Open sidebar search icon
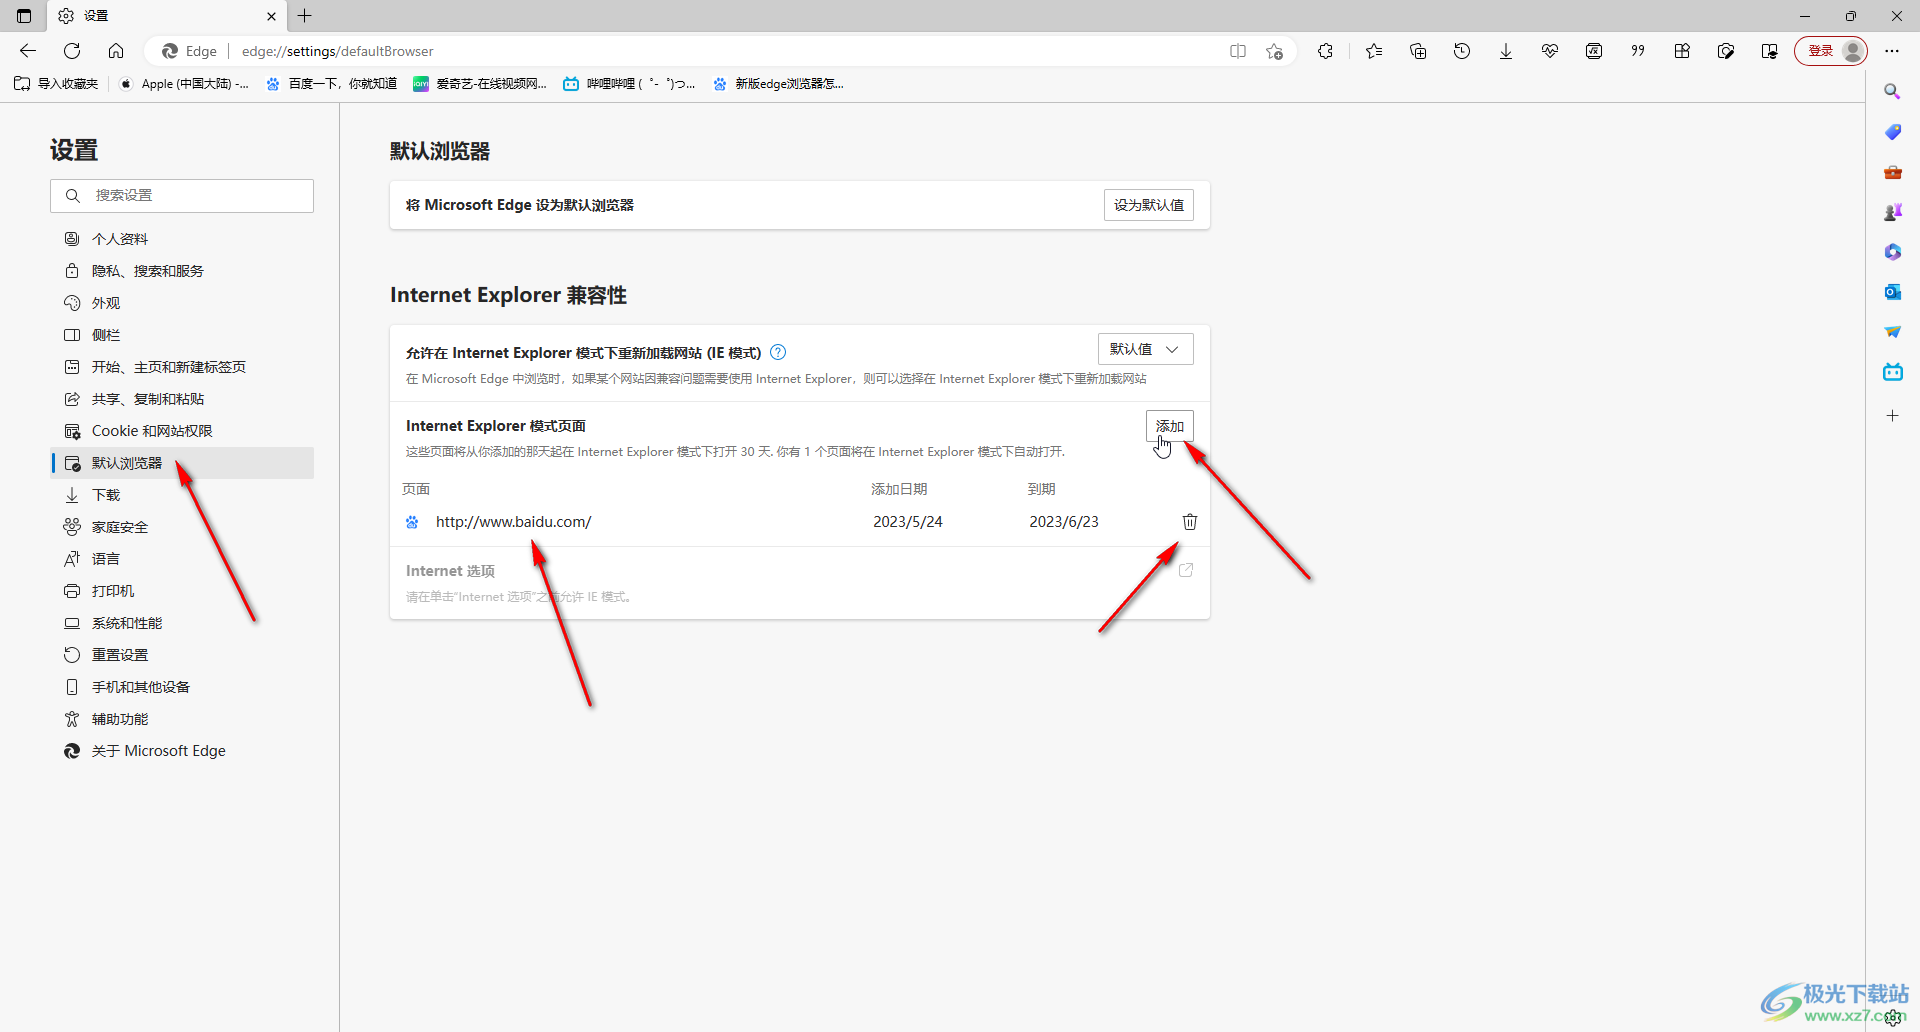This screenshot has width=1920, height=1032. [x=1892, y=92]
